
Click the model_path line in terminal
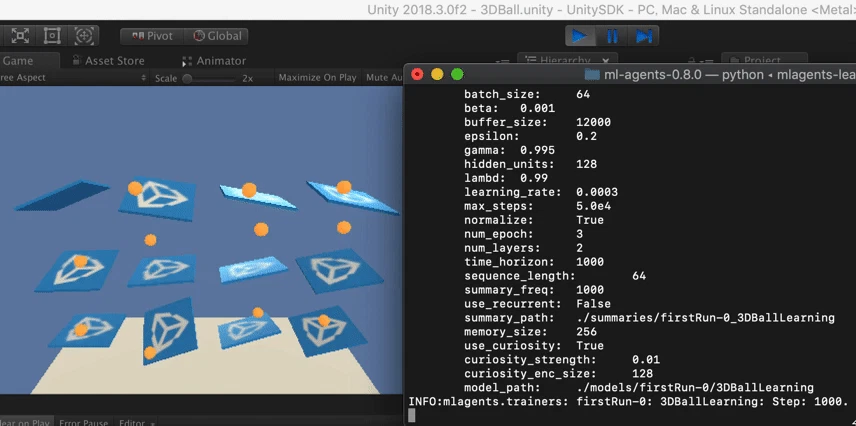pos(639,388)
